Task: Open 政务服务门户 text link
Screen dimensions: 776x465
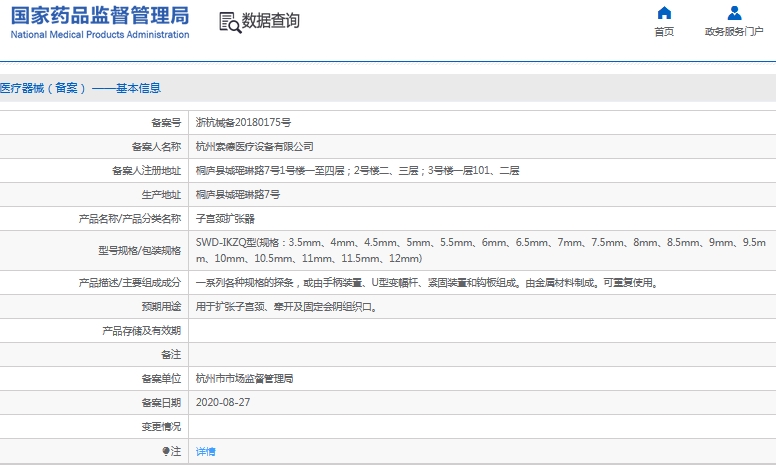Action: click(734, 32)
